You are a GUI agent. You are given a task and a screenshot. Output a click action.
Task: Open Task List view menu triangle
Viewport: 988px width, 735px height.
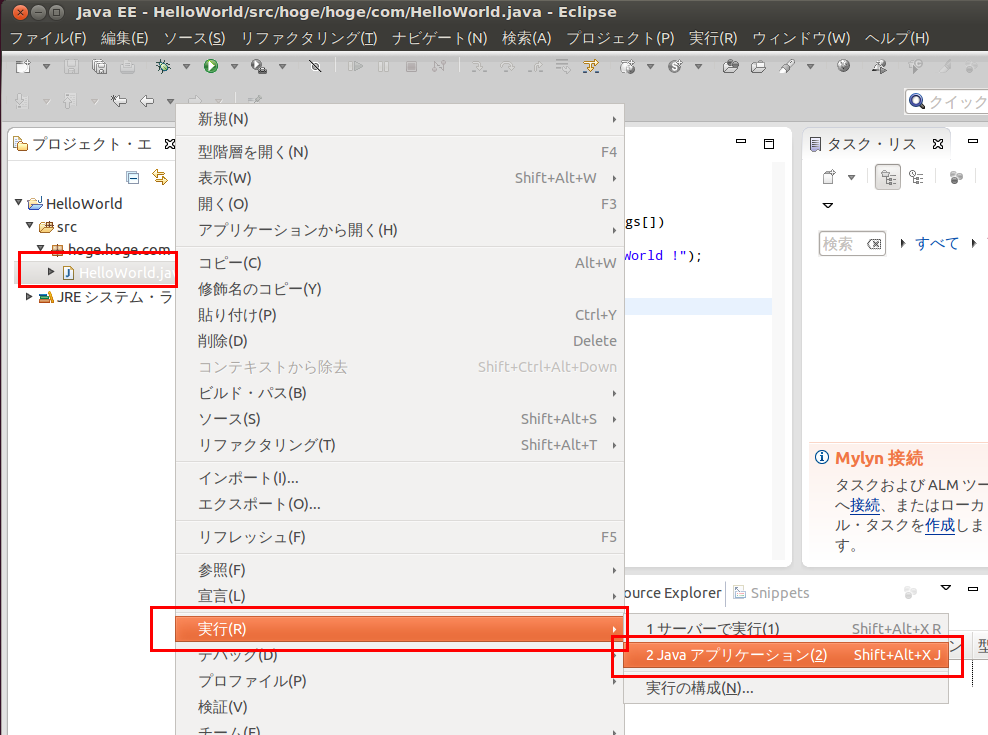pyautogui.click(x=828, y=205)
